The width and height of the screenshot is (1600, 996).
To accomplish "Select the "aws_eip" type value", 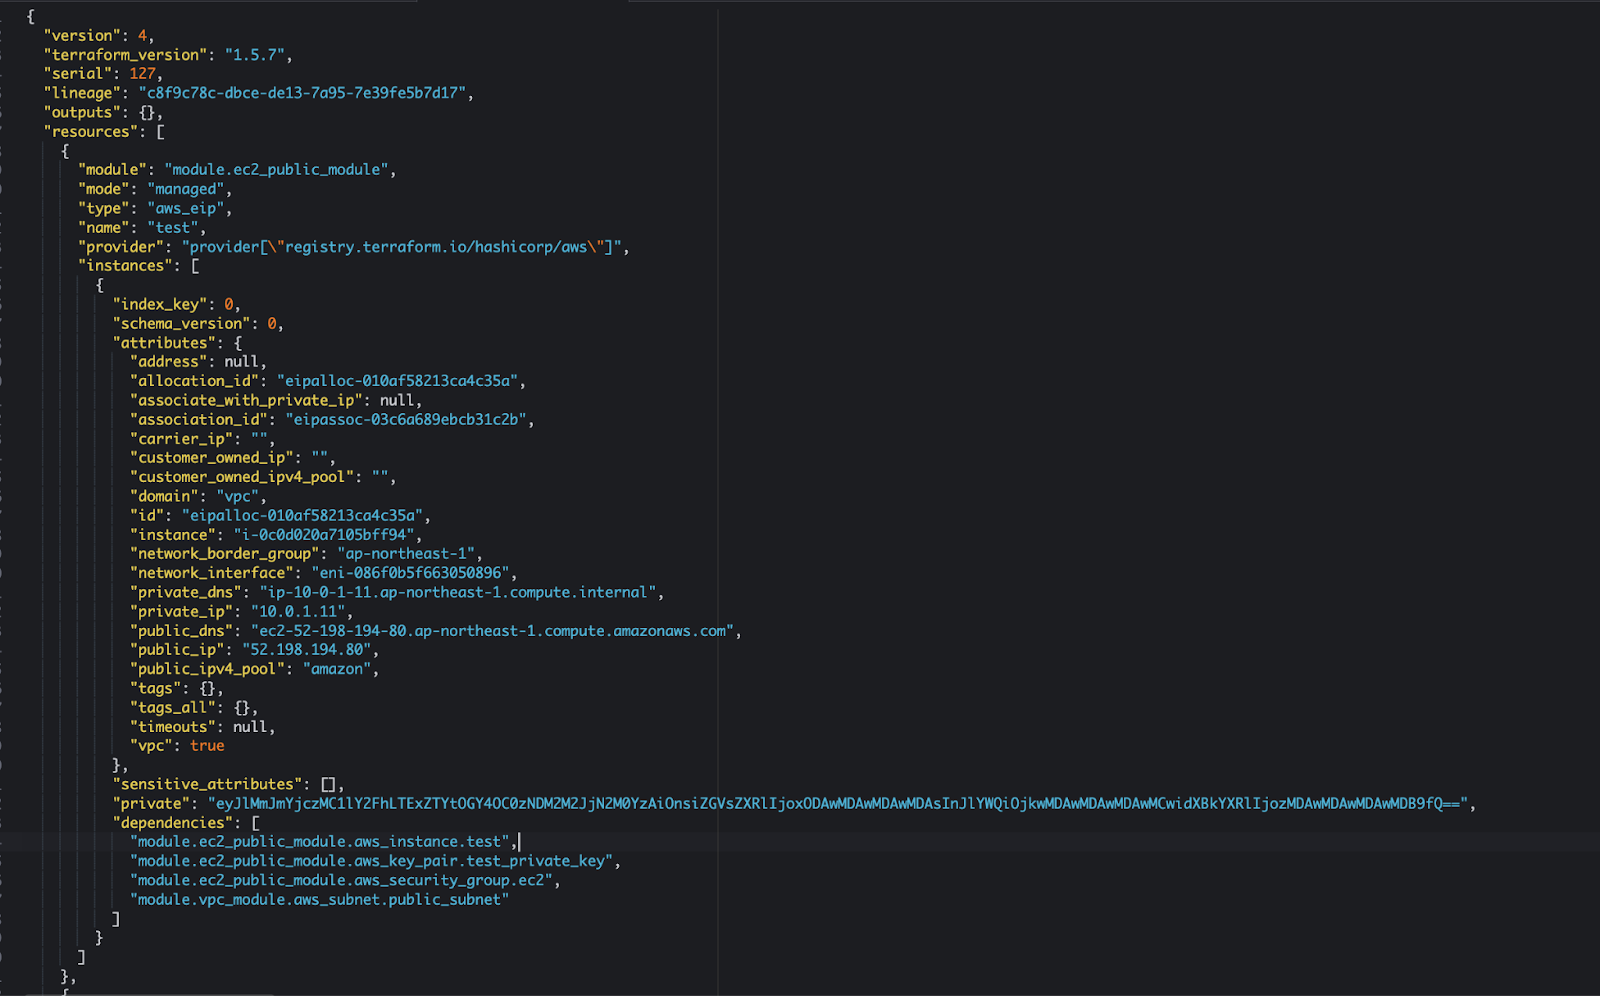I will (186, 207).
